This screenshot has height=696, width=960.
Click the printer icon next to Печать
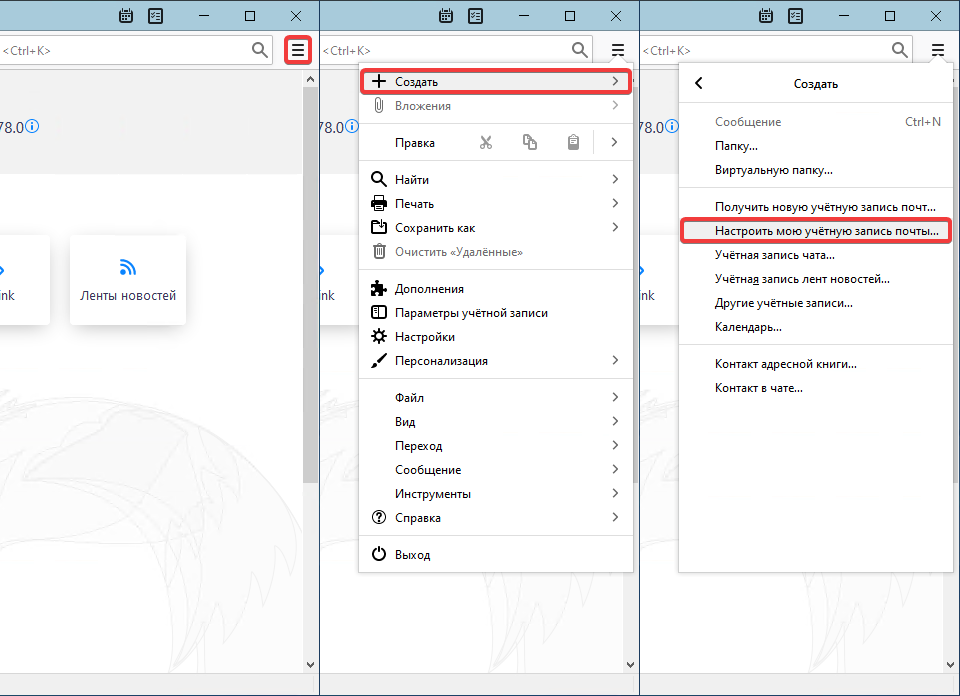coord(379,204)
